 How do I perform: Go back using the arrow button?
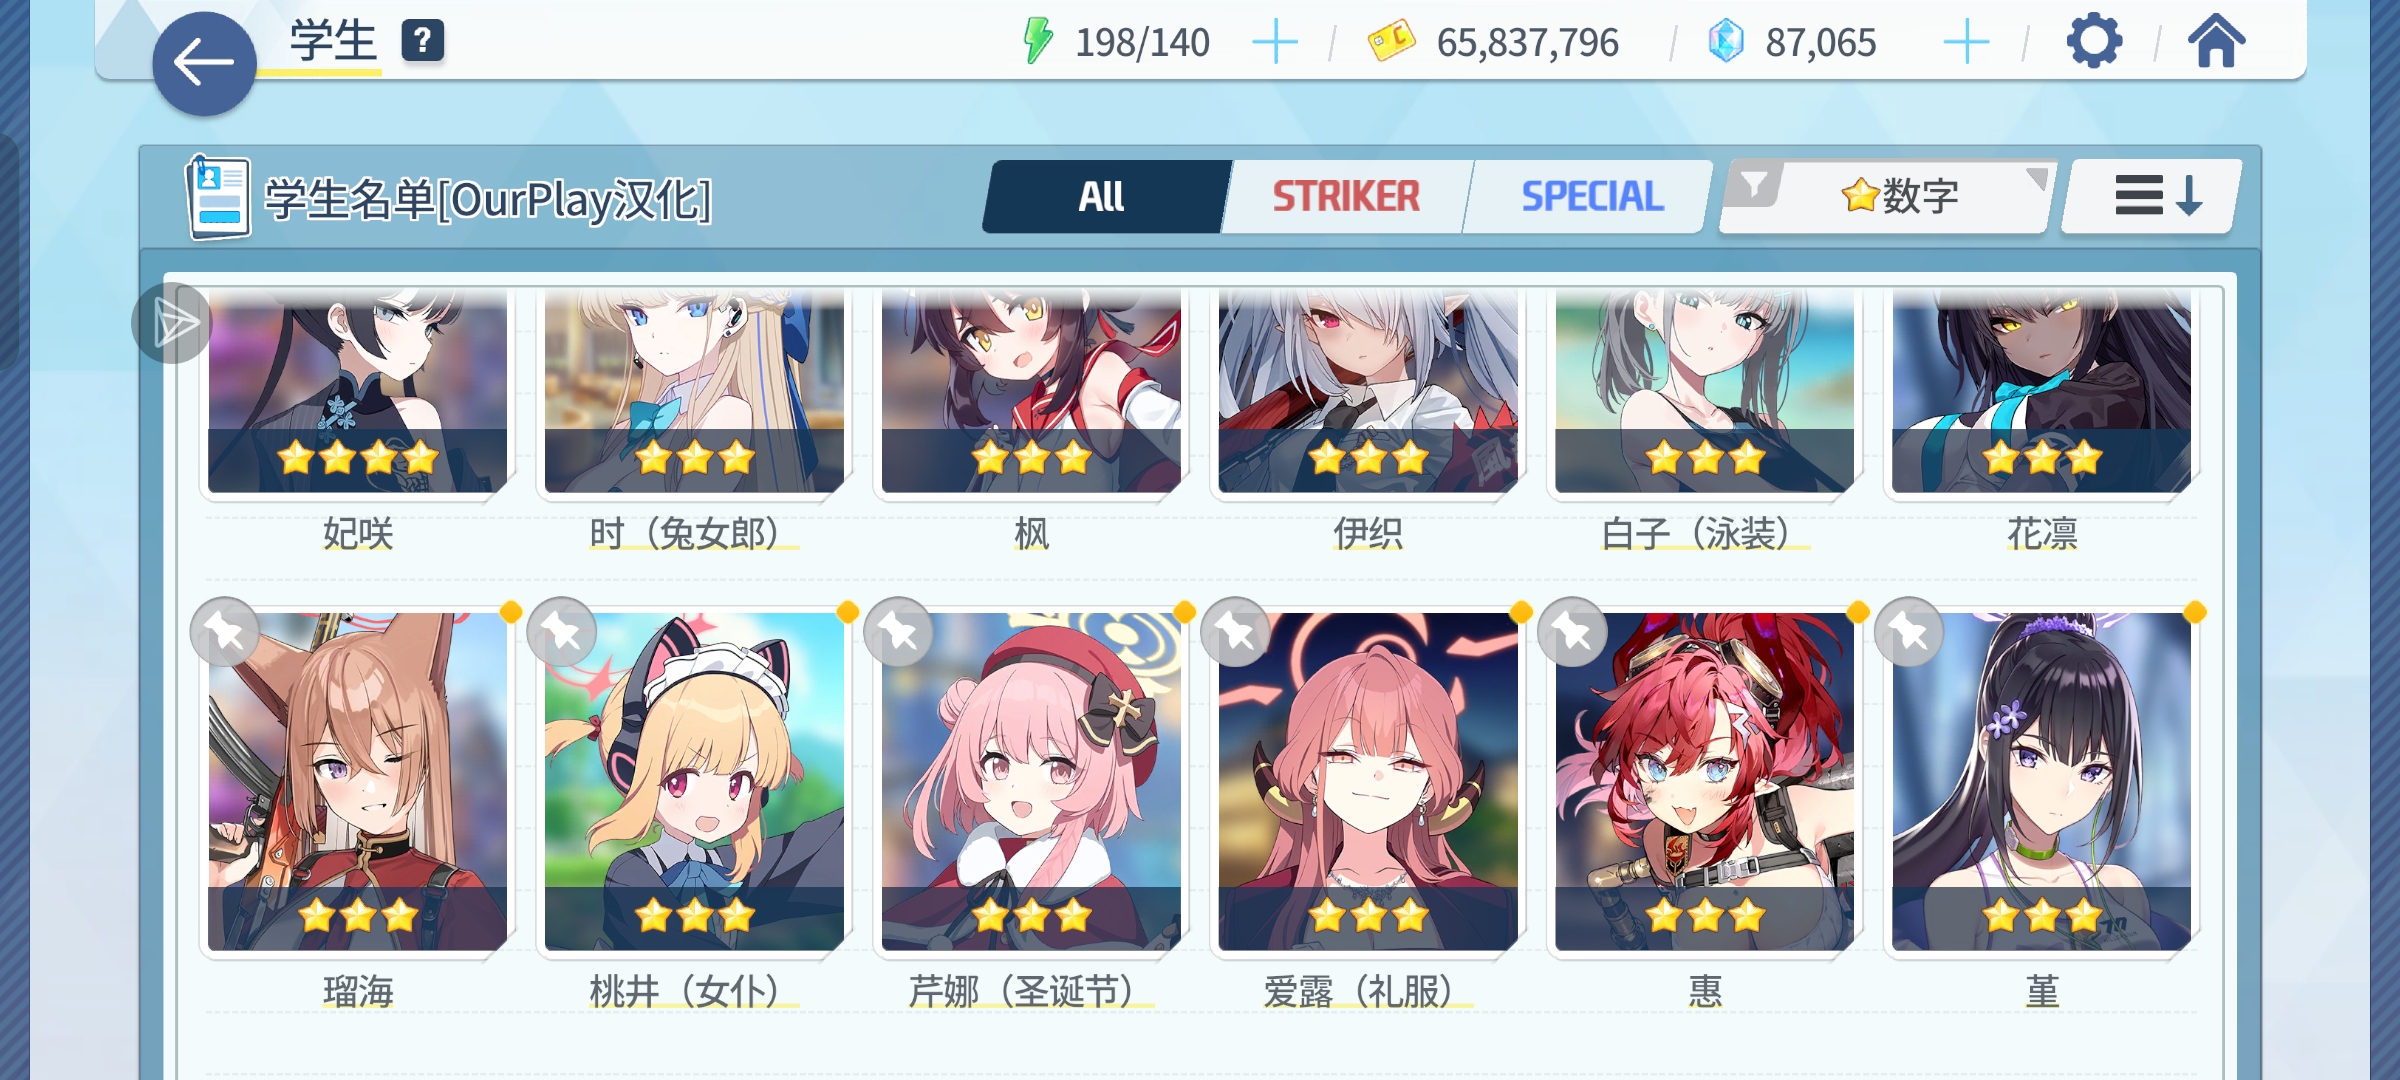pyautogui.click(x=204, y=64)
